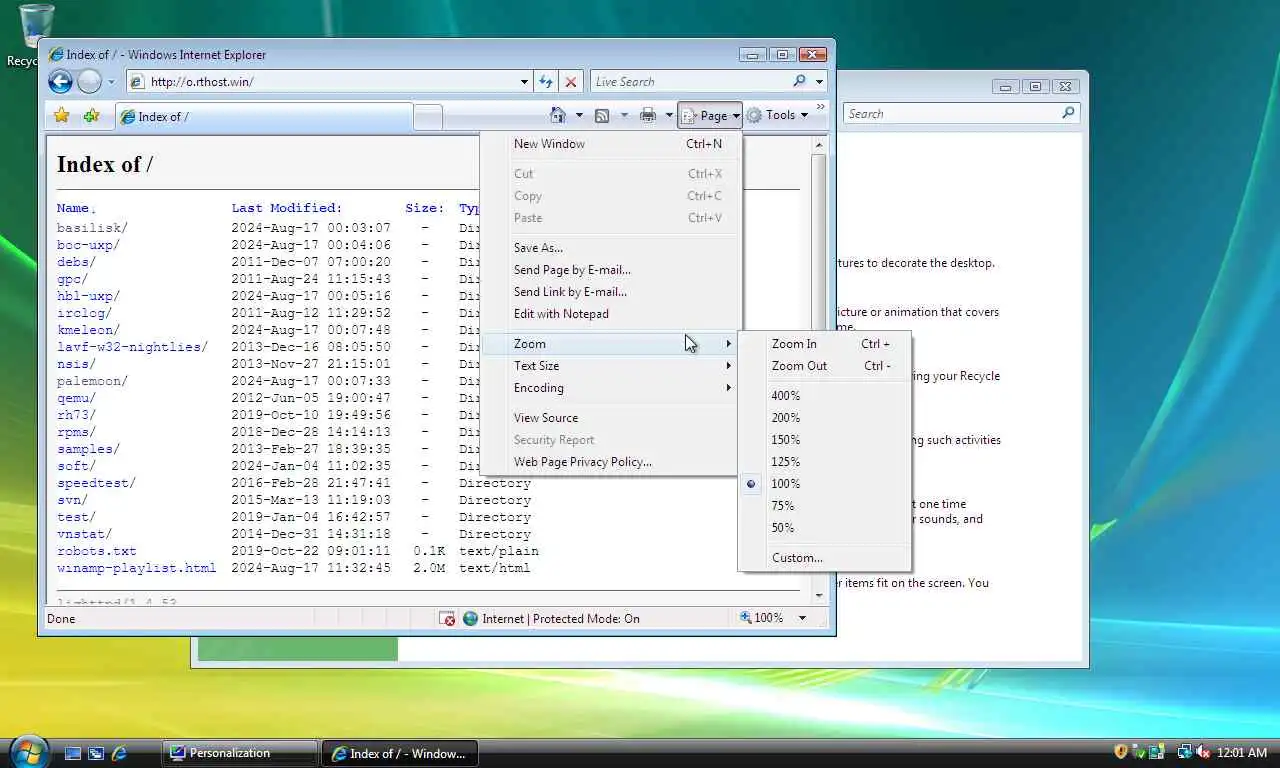Click the Forward navigation arrow
This screenshot has height=768, width=1280.
(89, 82)
